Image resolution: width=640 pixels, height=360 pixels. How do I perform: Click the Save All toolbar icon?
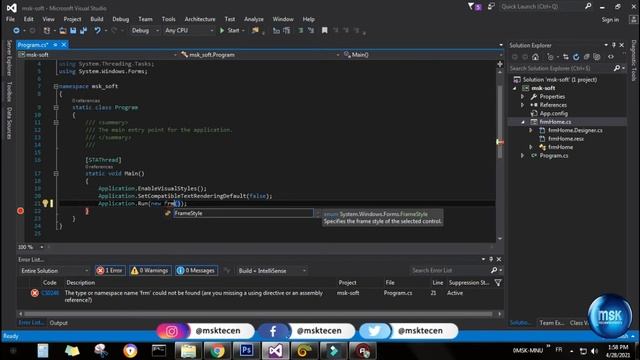click(x=84, y=31)
